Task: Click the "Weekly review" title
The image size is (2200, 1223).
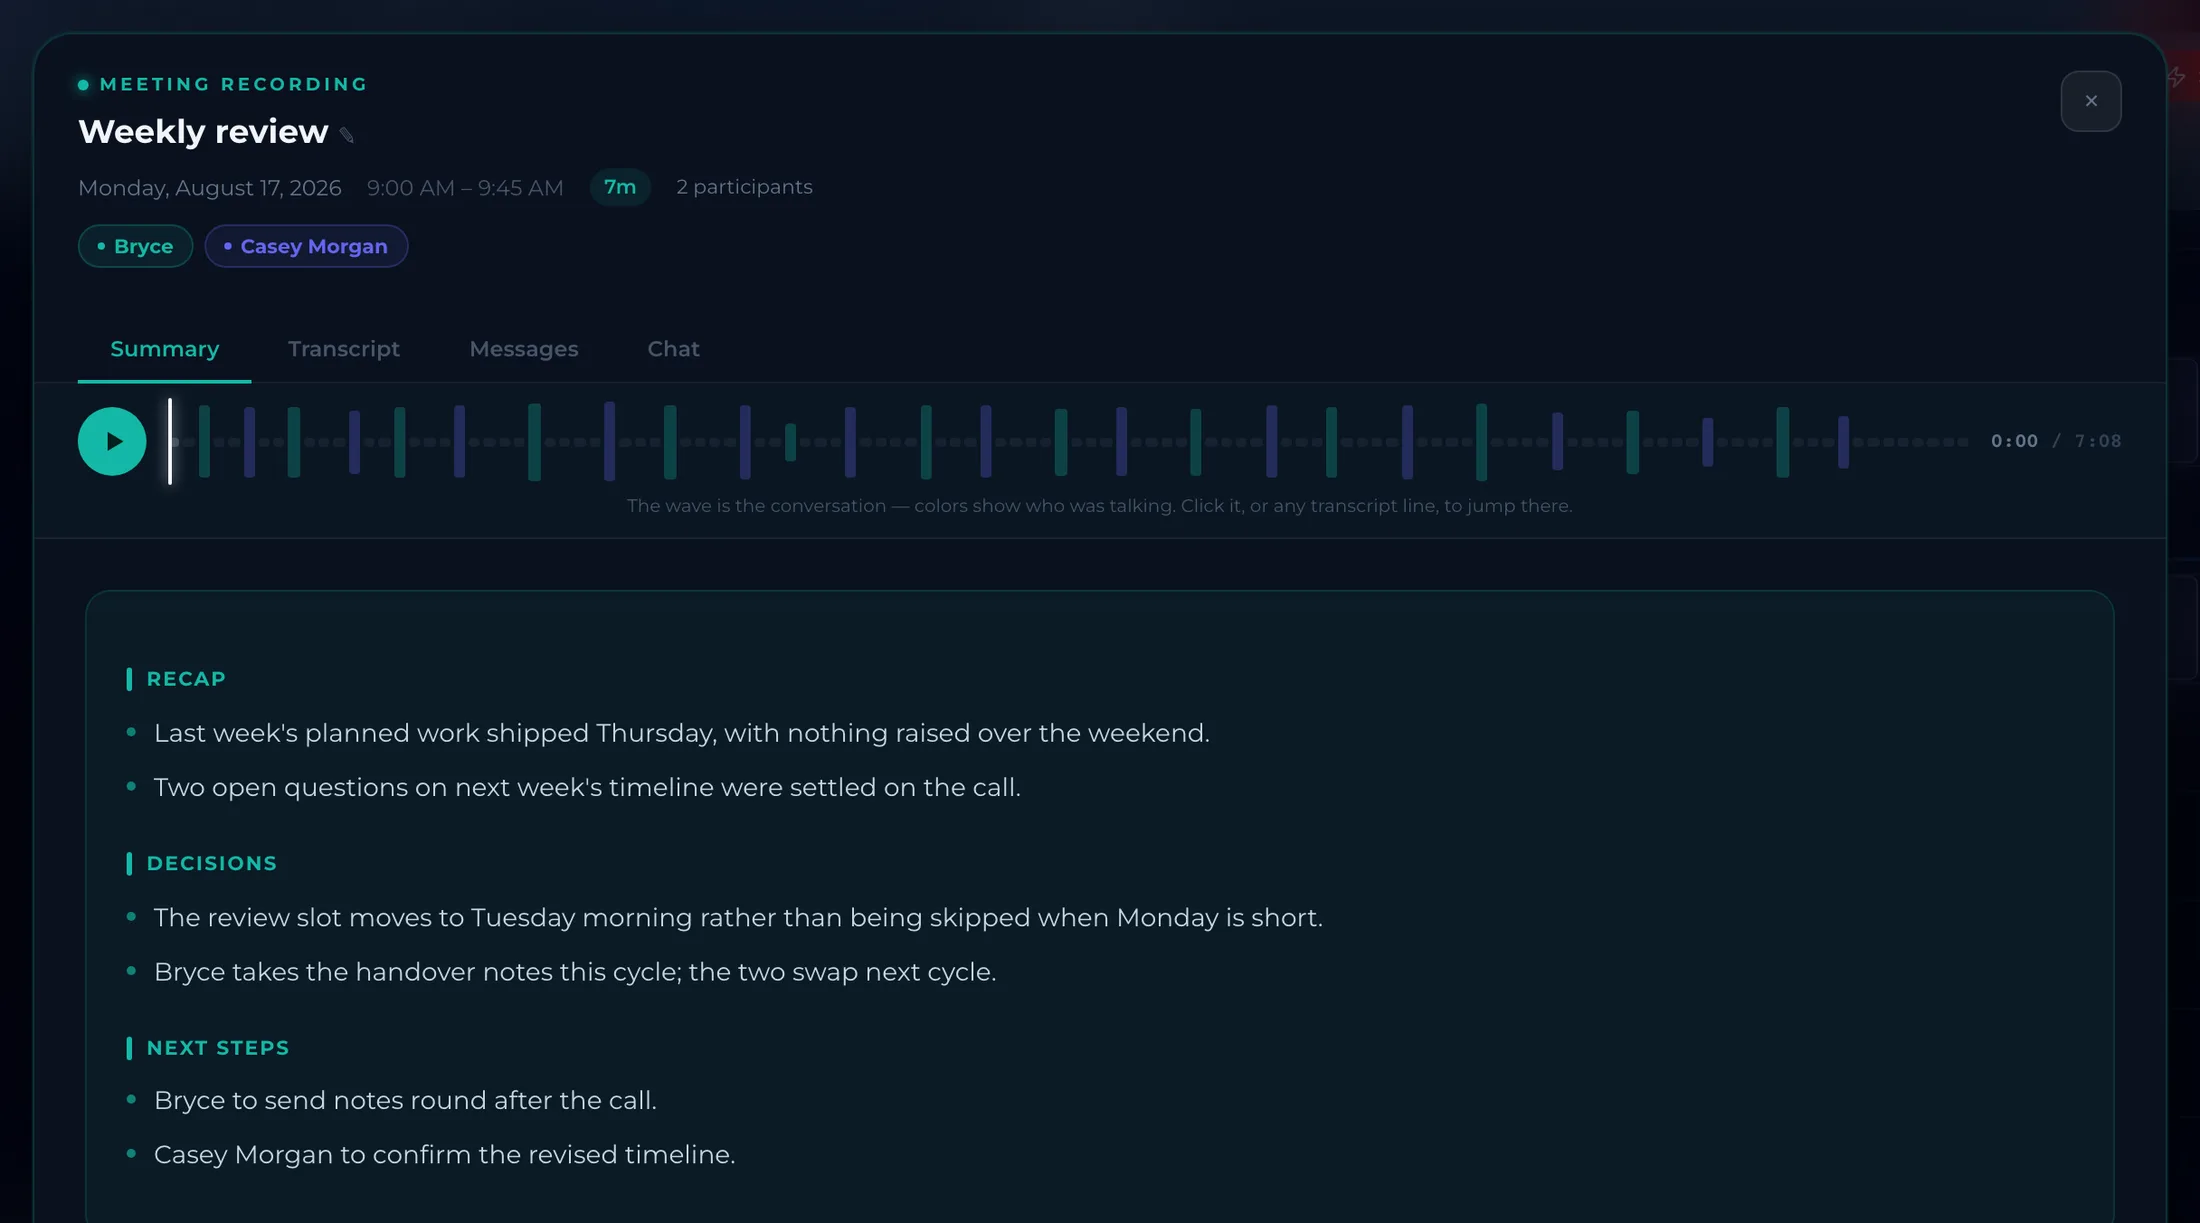Action: [203, 131]
